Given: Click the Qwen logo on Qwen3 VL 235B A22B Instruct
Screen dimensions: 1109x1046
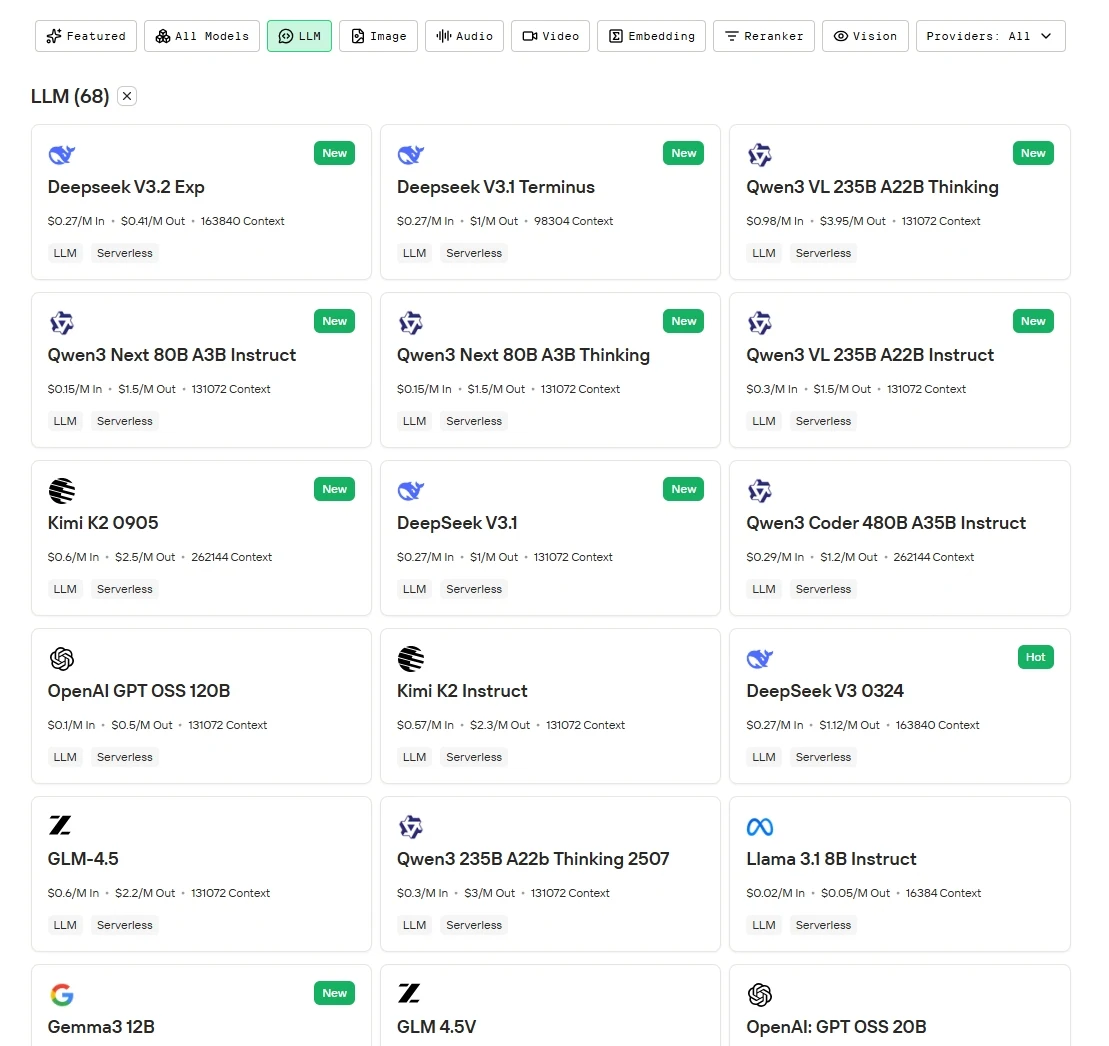Looking at the screenshot, I should [x=760, y=322].
